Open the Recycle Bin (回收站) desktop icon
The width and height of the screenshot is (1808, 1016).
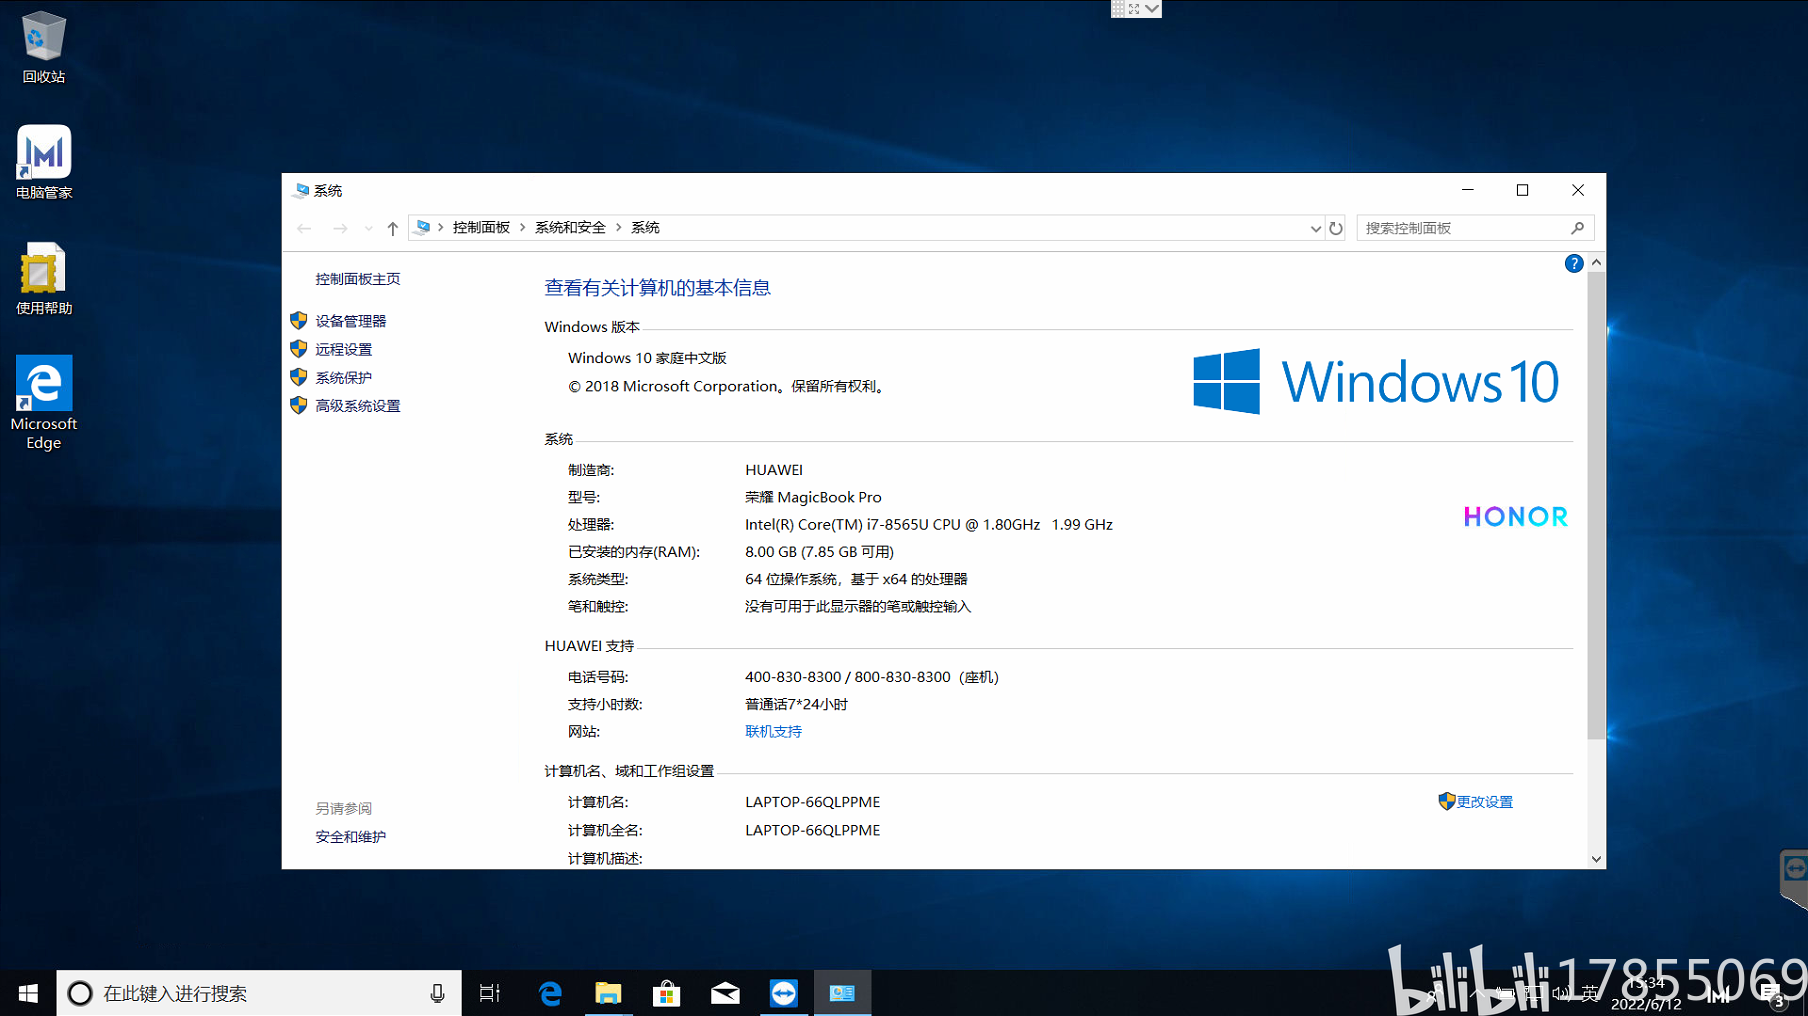click(43, 48)
